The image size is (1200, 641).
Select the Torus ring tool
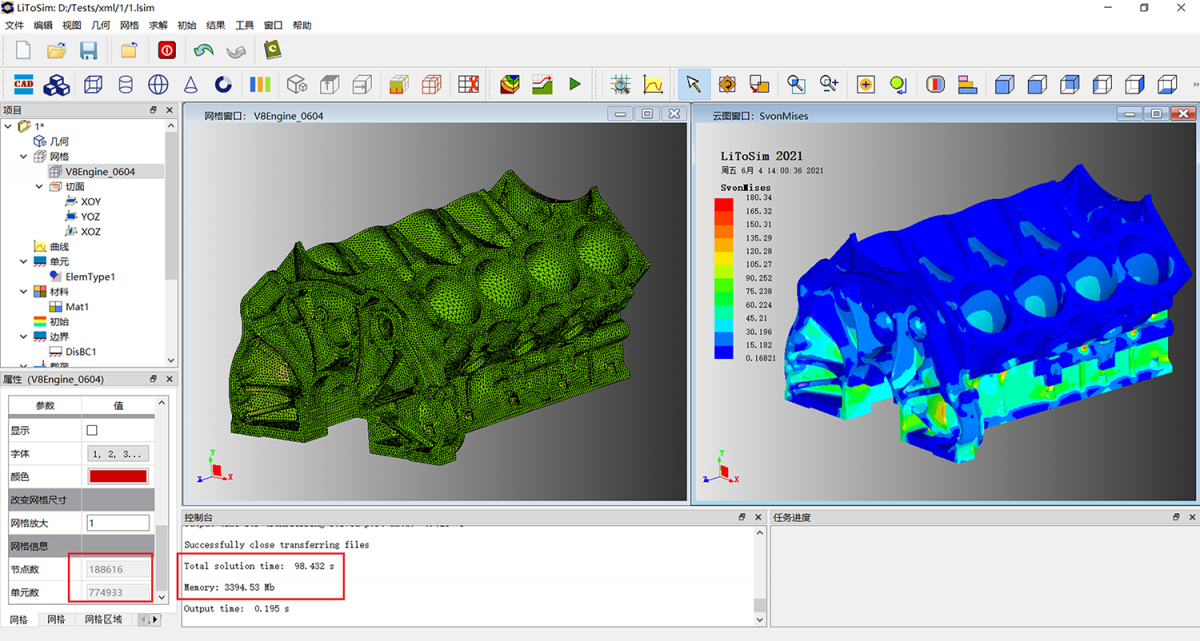tap(224, 85)
